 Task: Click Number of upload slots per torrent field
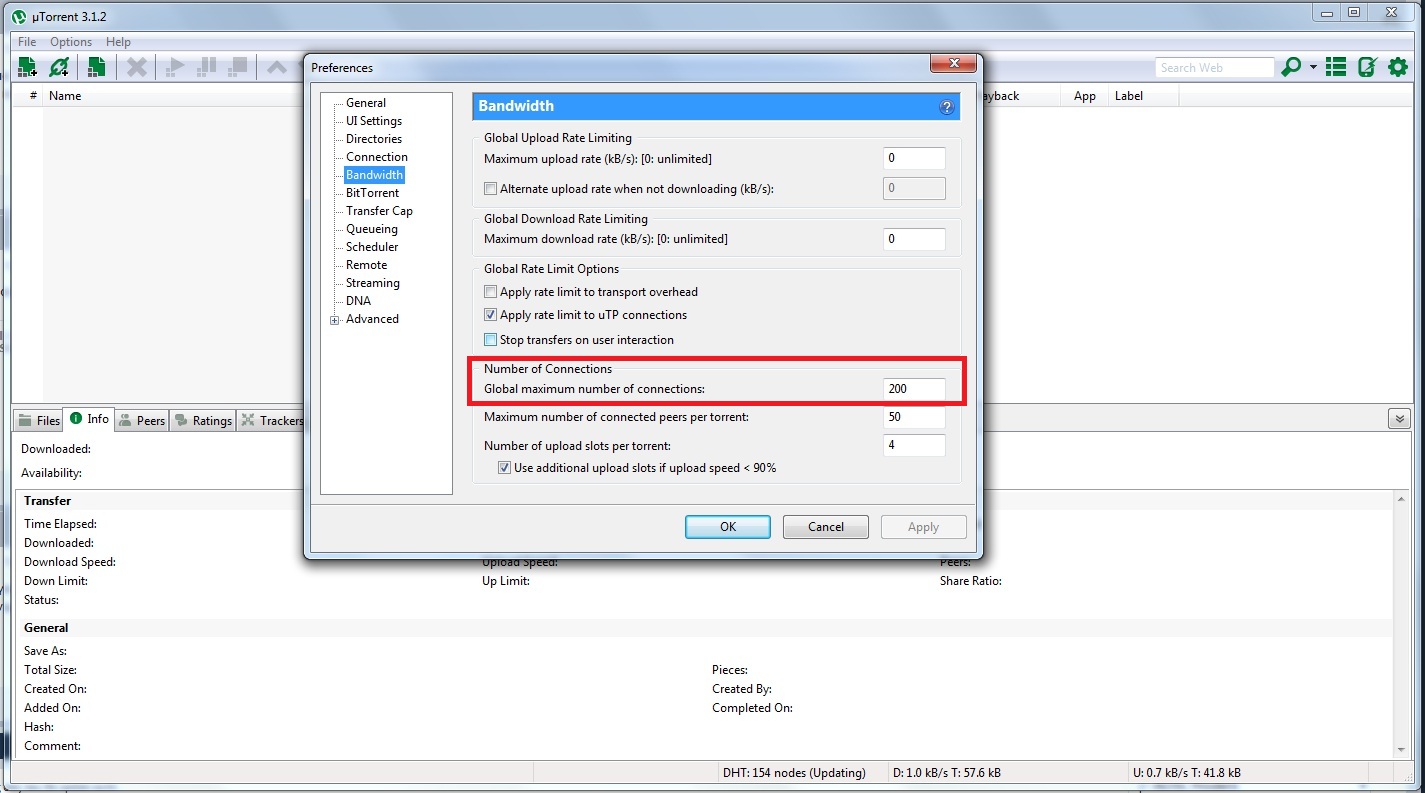click(914, 445)
